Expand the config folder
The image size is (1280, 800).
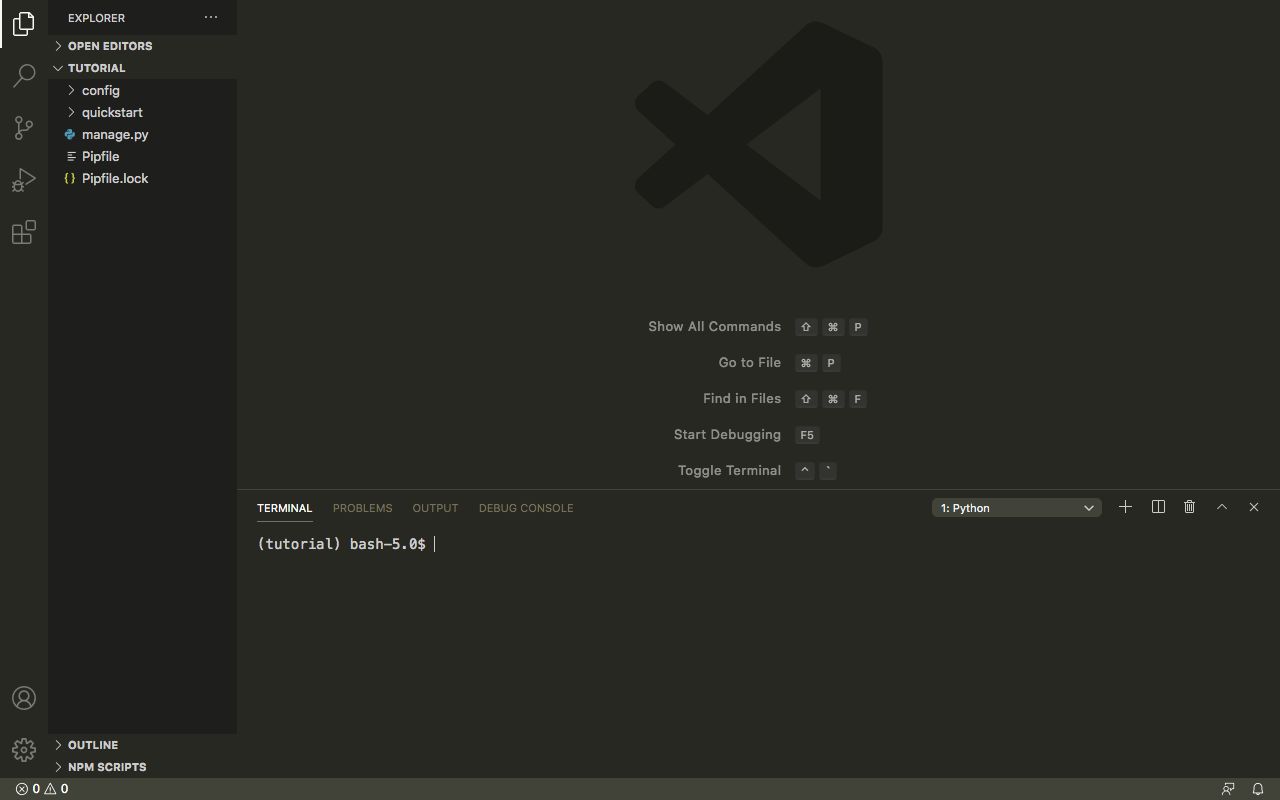coord(142,90)
